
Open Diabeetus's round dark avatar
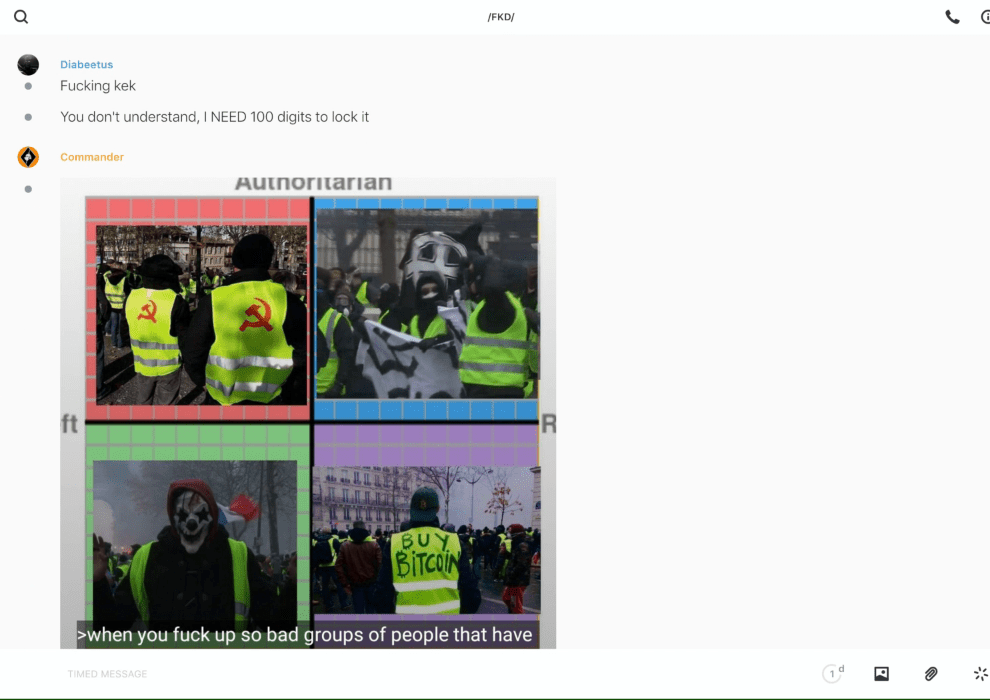[x=28, y=65]
